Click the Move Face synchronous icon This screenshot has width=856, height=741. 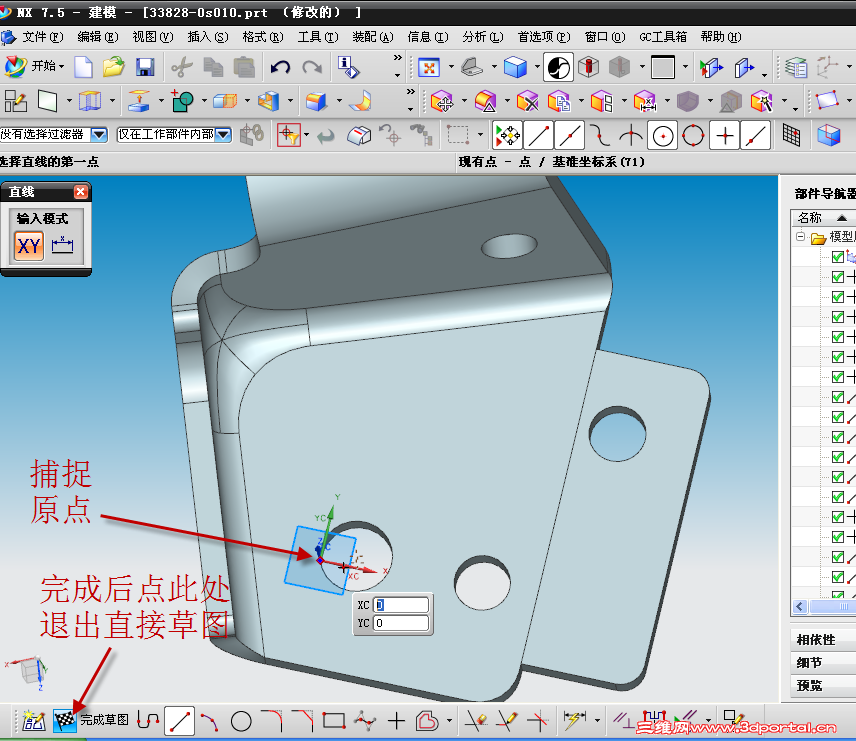pyautogui.click(x=442, y=102)
